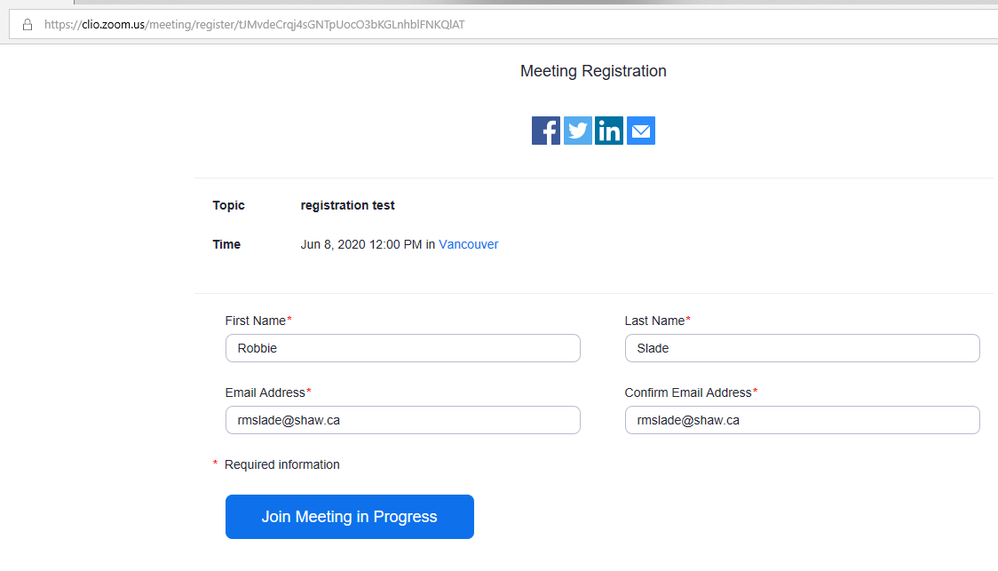Share meeting on Twitter
Viewport: 998px width, 571px height.
[x=578, y=131]
